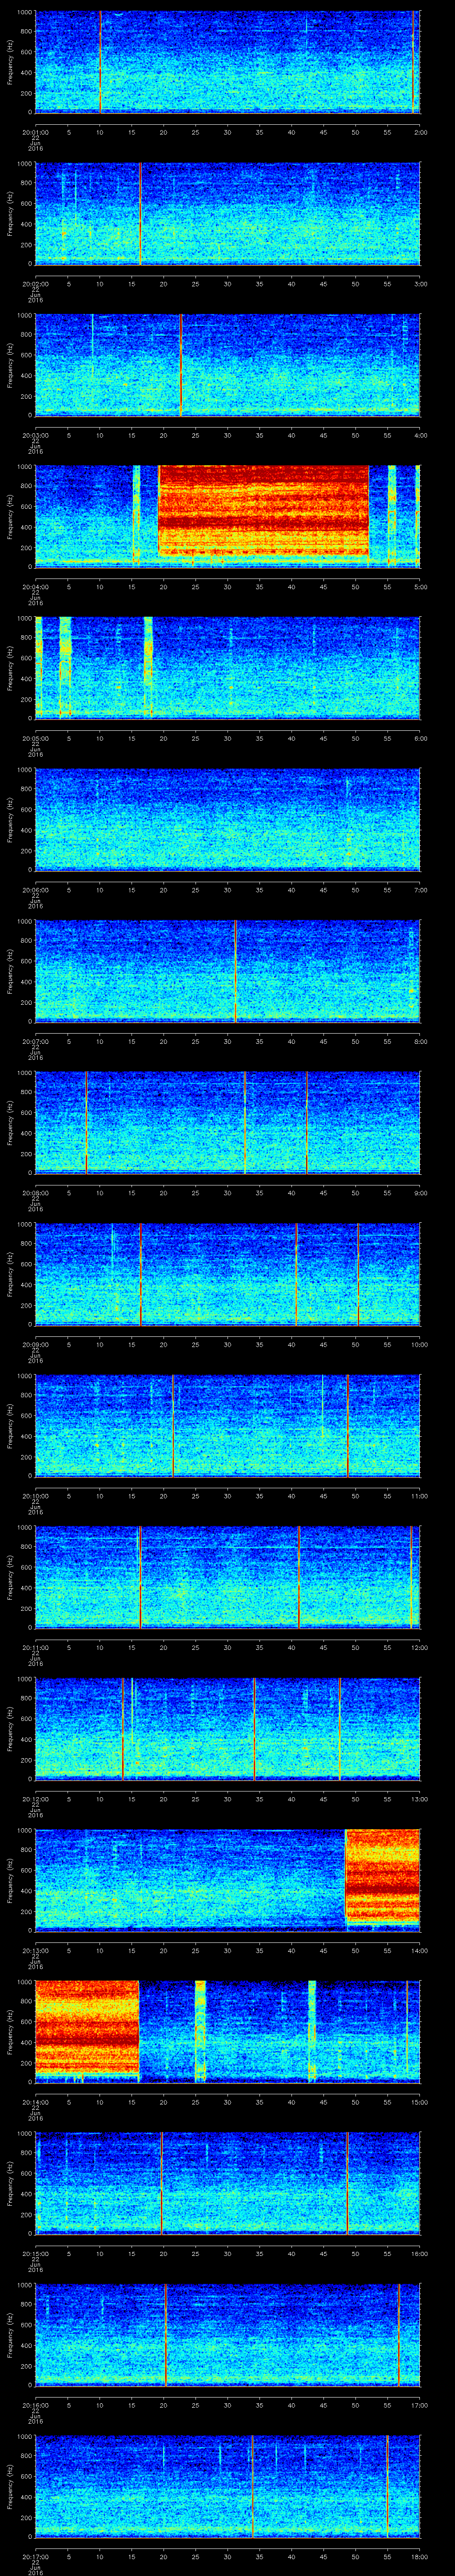Click the spectrogram panel starting at 20:15:00

click(x=227, y=2183)
